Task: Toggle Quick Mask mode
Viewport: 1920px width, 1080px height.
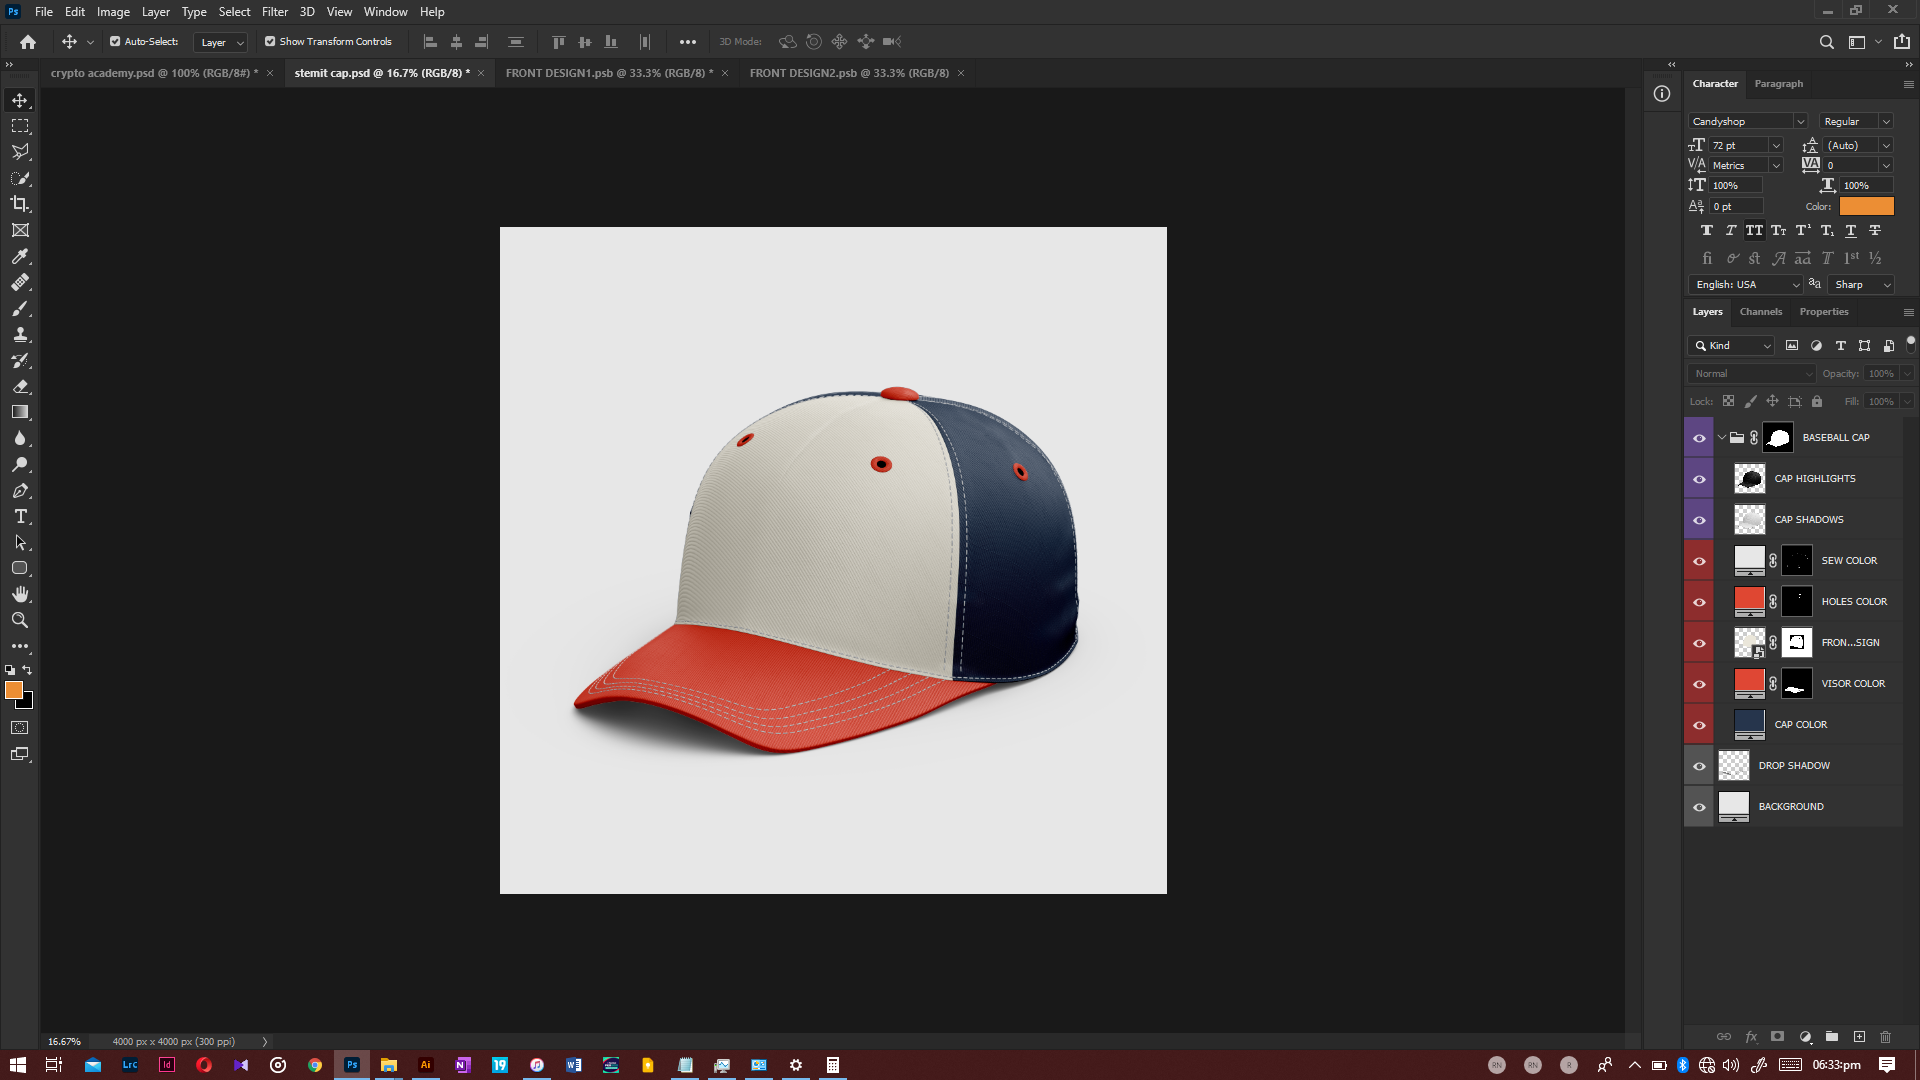Action: [20, 728]
